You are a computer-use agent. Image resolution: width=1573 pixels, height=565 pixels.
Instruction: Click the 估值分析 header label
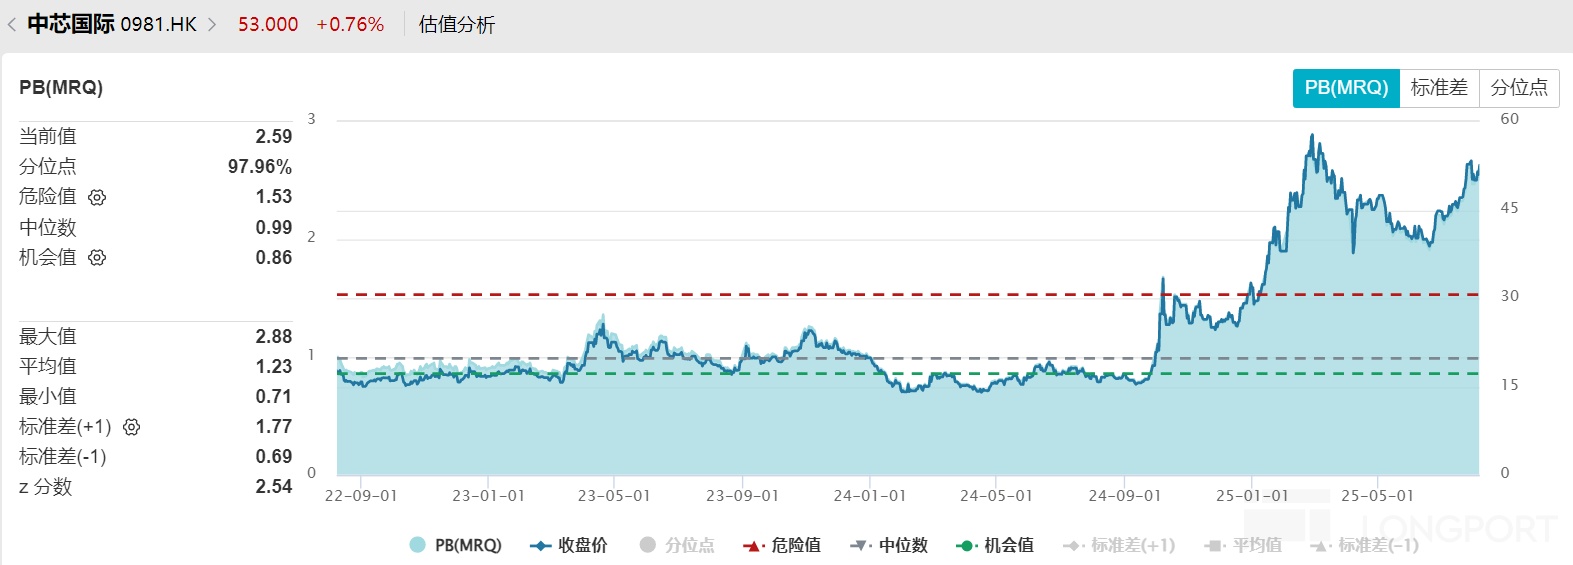pos(457,25)
